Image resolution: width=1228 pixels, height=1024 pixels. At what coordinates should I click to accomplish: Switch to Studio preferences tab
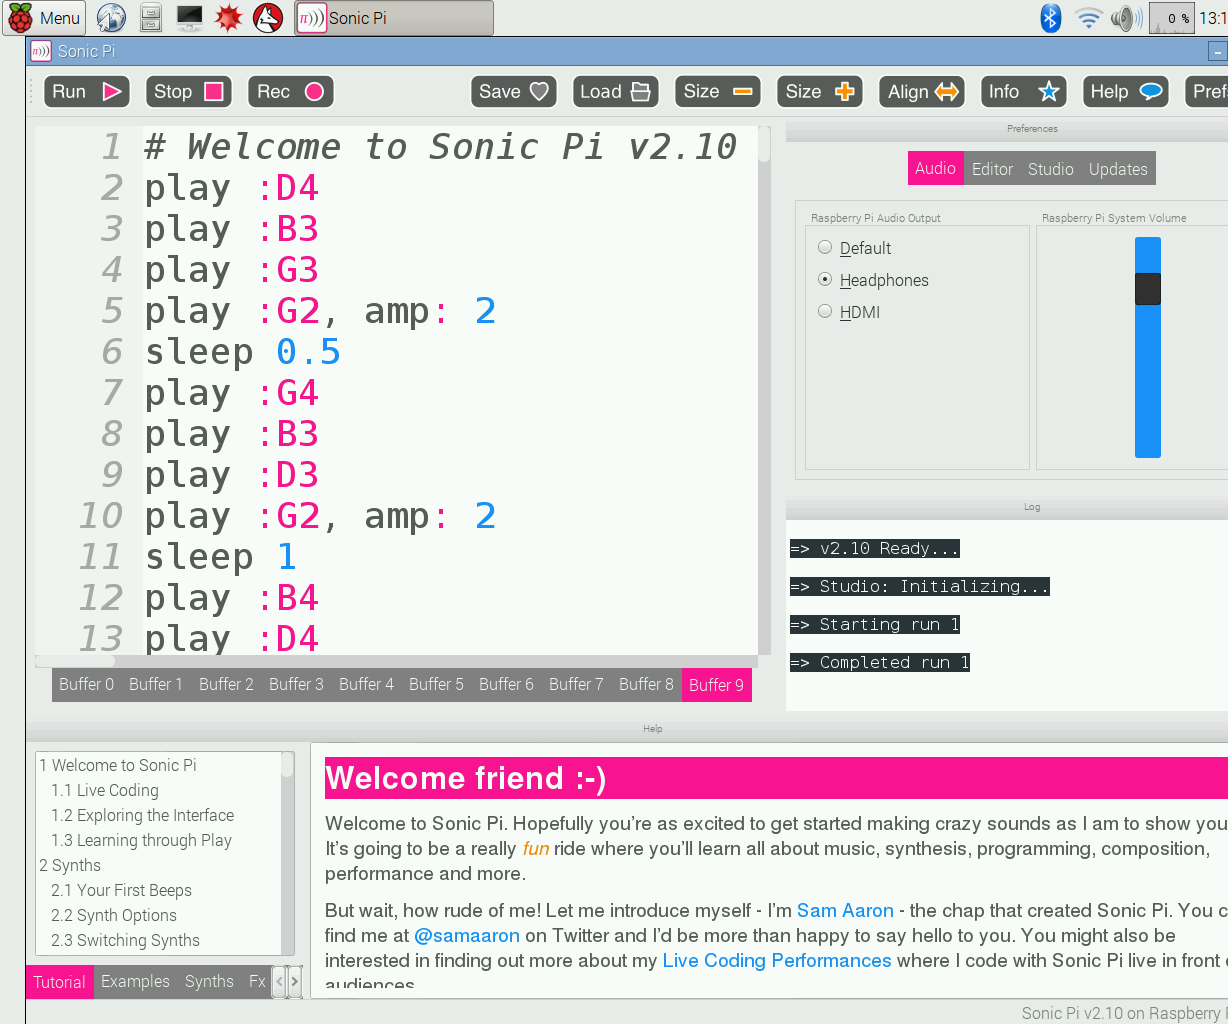pos(1050,169)
